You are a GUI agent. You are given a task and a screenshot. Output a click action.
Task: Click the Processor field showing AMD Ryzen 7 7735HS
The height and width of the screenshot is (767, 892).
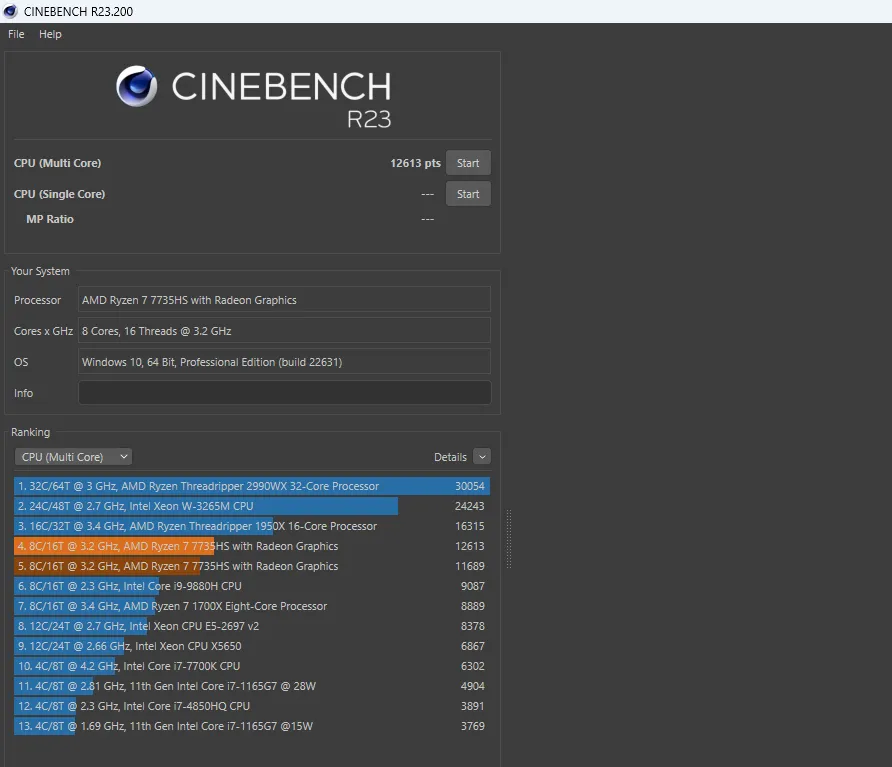pyautogui.click(x=284, y=300)
